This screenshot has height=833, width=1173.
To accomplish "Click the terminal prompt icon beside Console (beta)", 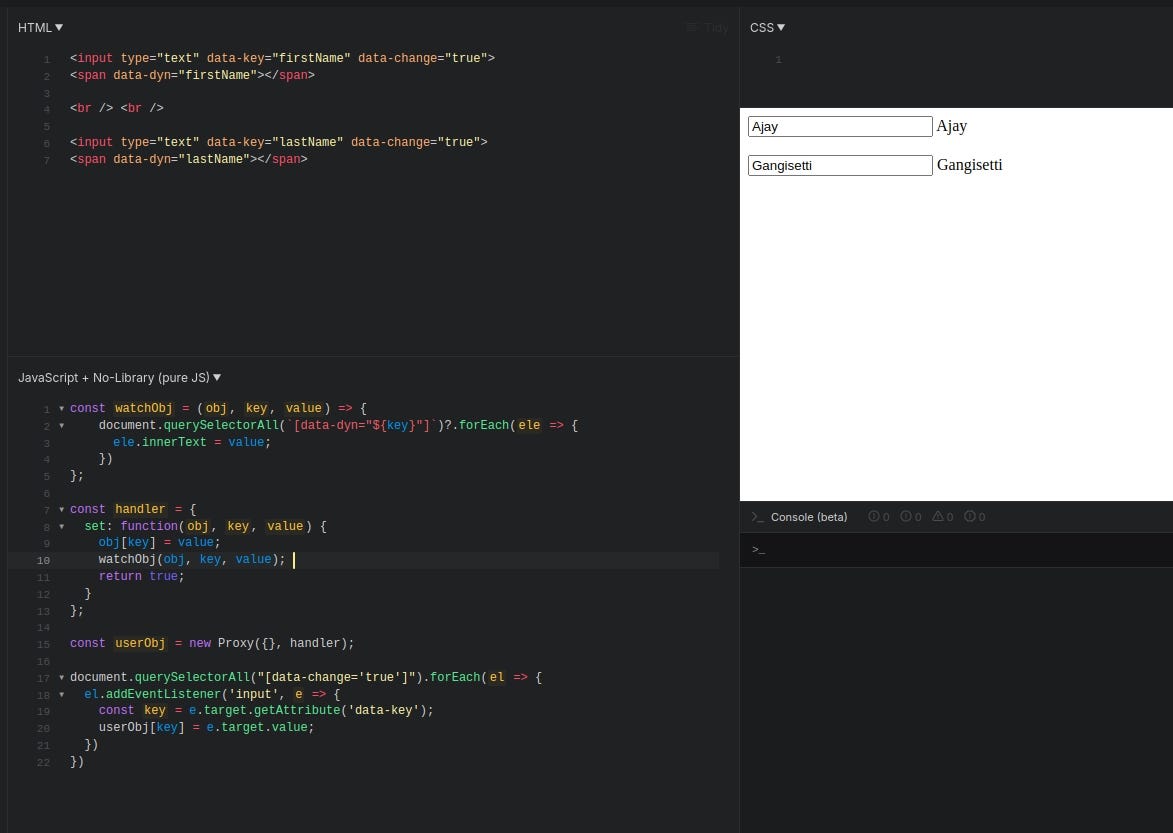I will click(757, 516).
